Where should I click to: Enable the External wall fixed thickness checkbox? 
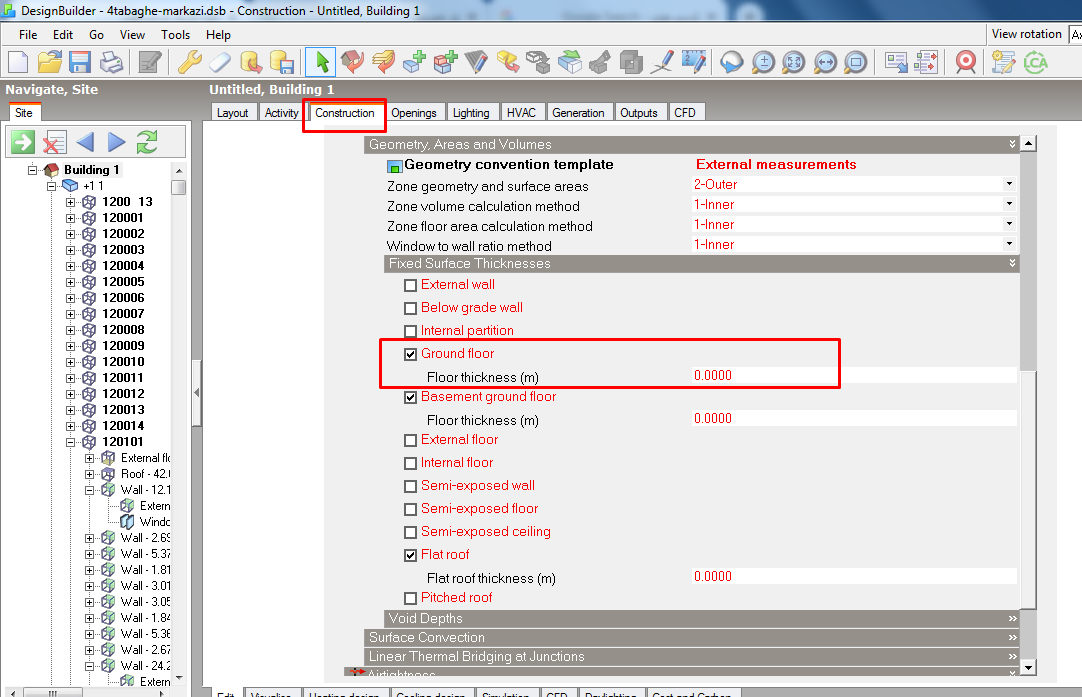(x=411, y=285)
